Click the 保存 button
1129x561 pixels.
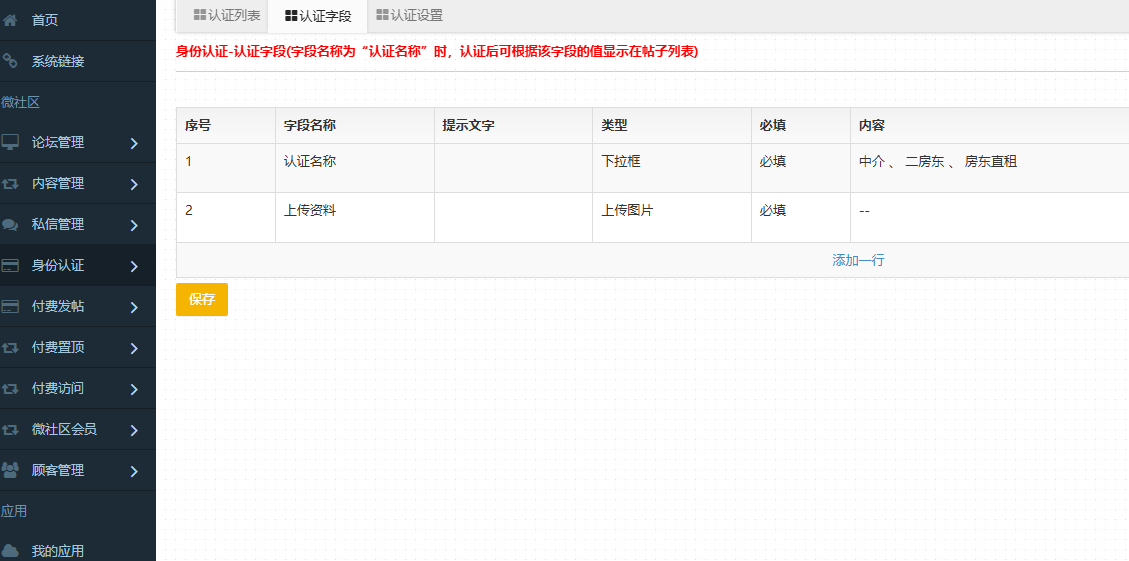coord(202,299)
